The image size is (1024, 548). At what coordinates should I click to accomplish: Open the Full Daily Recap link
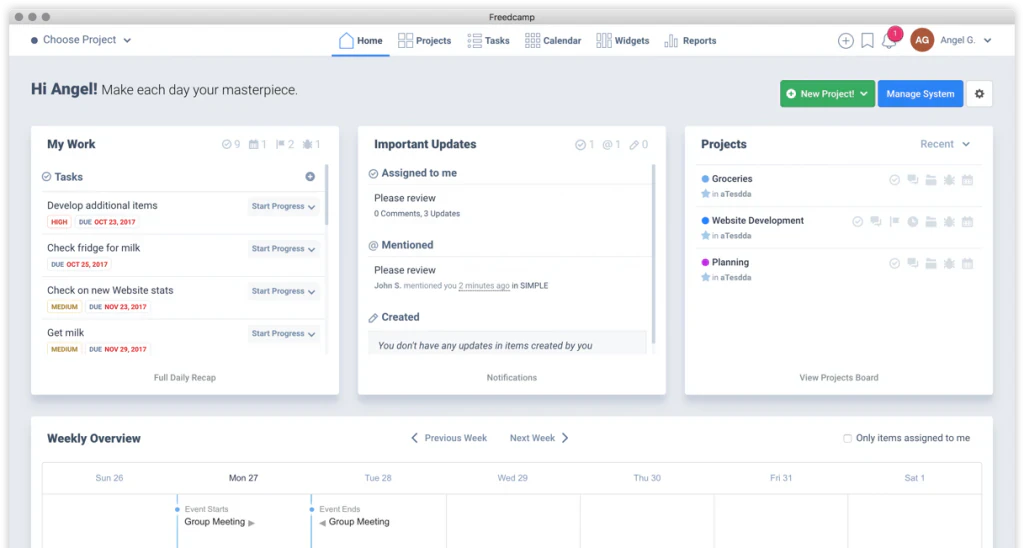coord(185,378)
